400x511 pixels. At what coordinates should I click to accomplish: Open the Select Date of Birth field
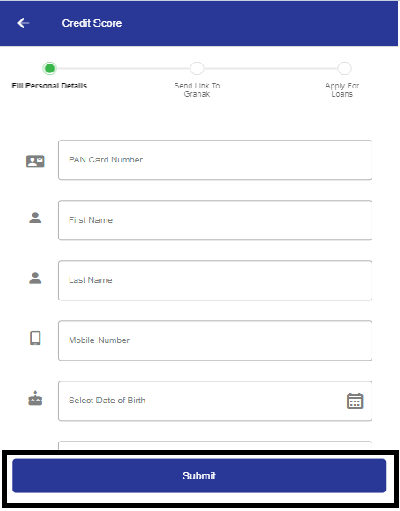coord(215,401)
